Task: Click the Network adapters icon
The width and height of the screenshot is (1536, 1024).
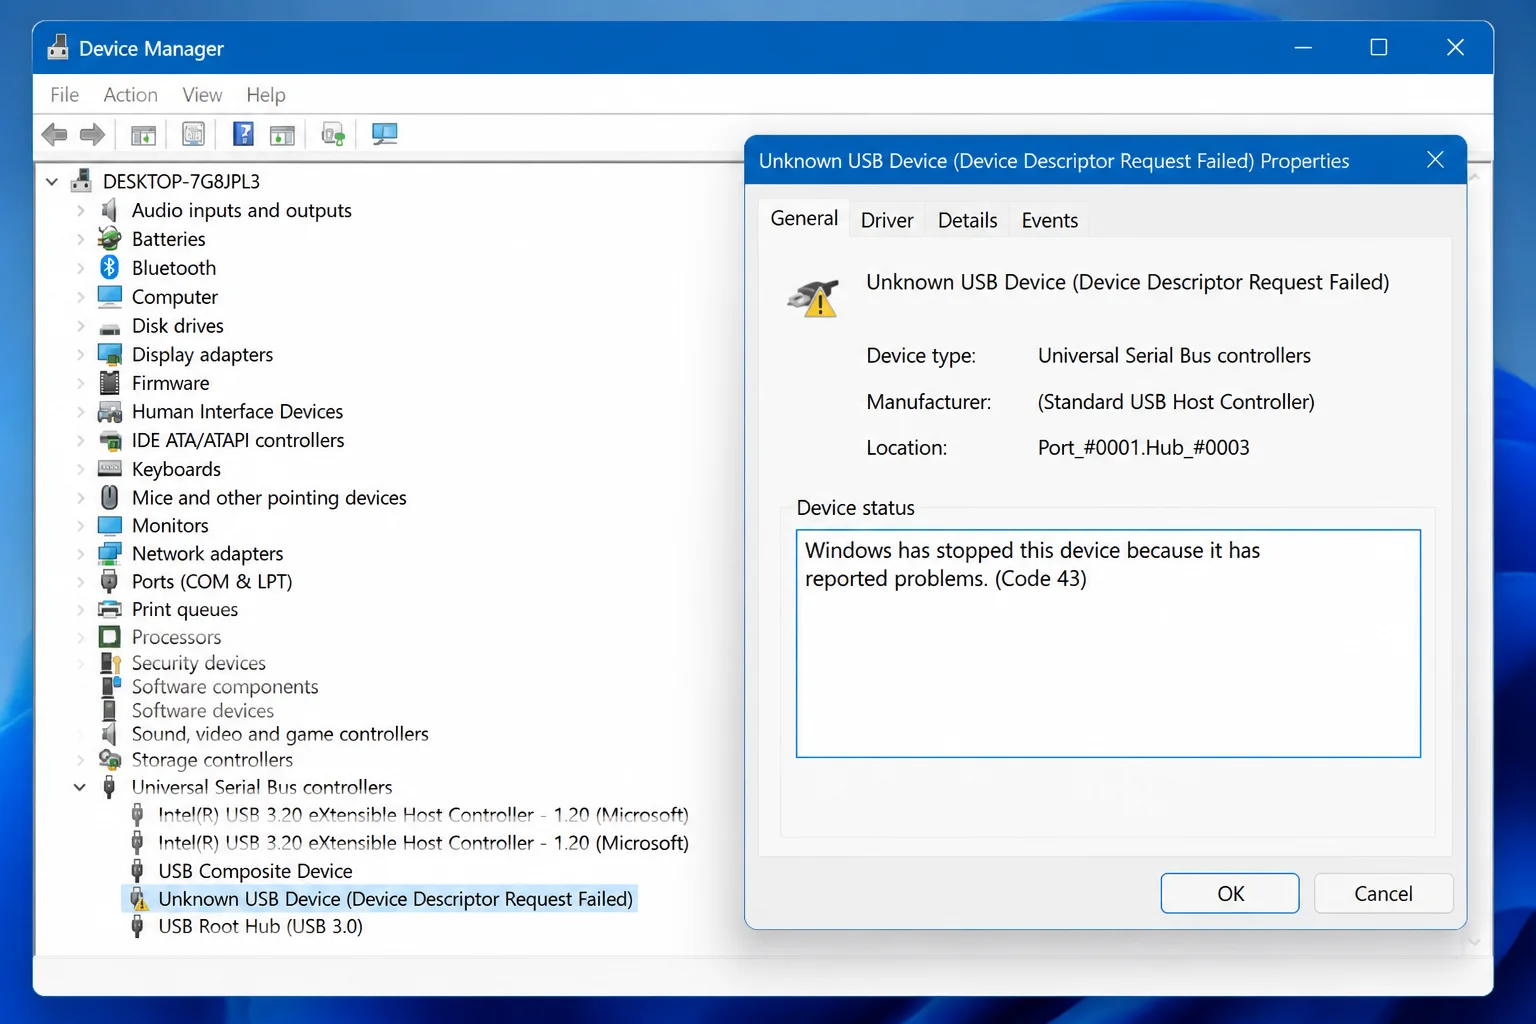Action: 109,553
